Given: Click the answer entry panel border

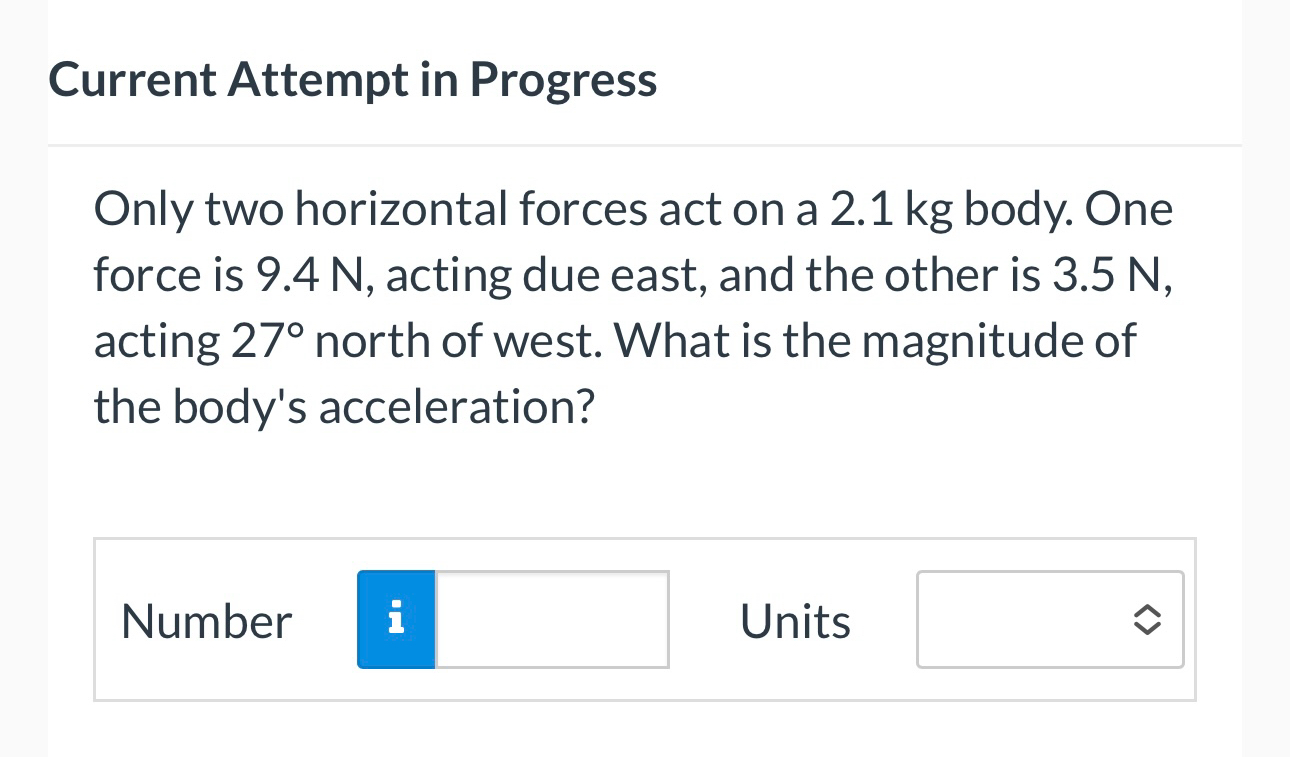Looking at the screenshot, I should click(645, 538).
